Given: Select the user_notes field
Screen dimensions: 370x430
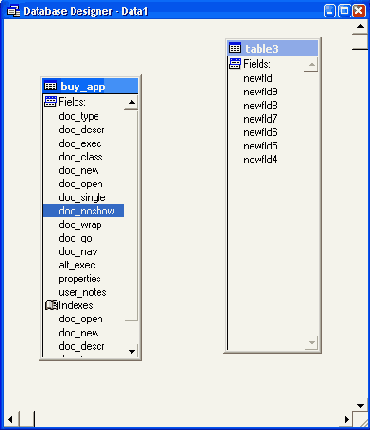Looking at the screenshot, I should pos(82,292).
